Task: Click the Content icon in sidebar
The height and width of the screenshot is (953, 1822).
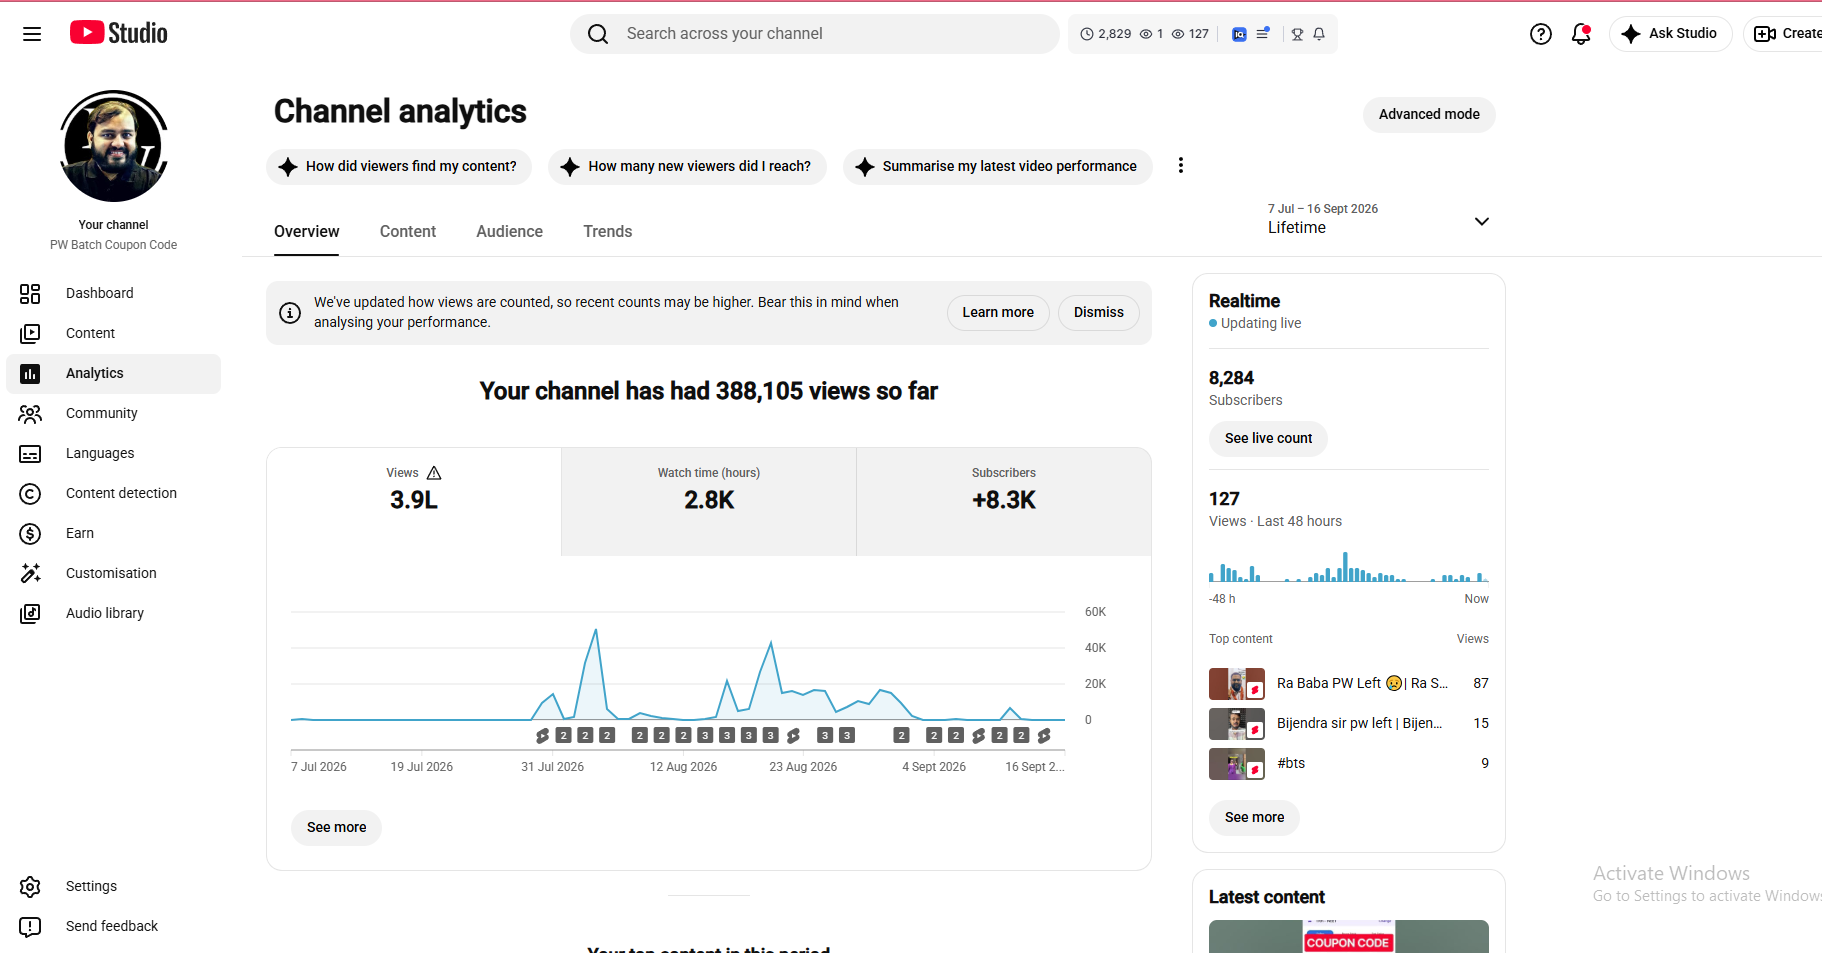Action: (30, 333)
